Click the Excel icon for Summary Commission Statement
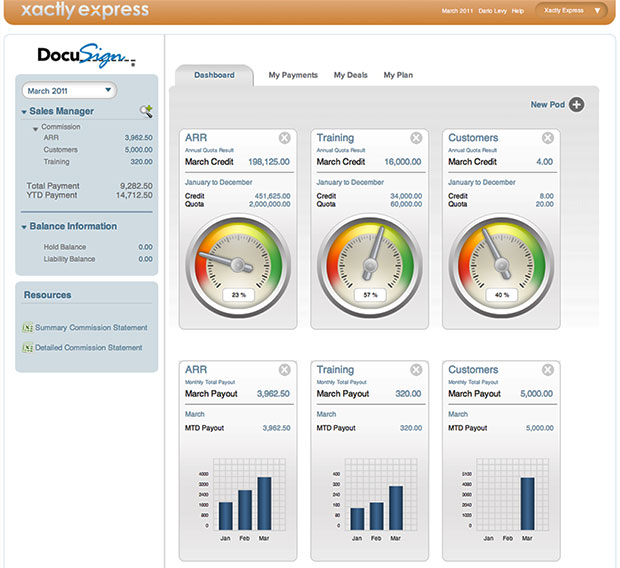 point(27,328)
